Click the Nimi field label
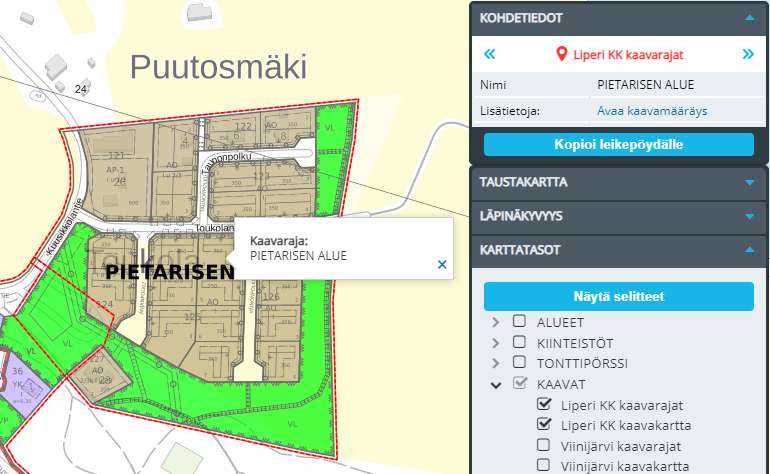This screenshot has width=770, height=474. tap(493, 85)
